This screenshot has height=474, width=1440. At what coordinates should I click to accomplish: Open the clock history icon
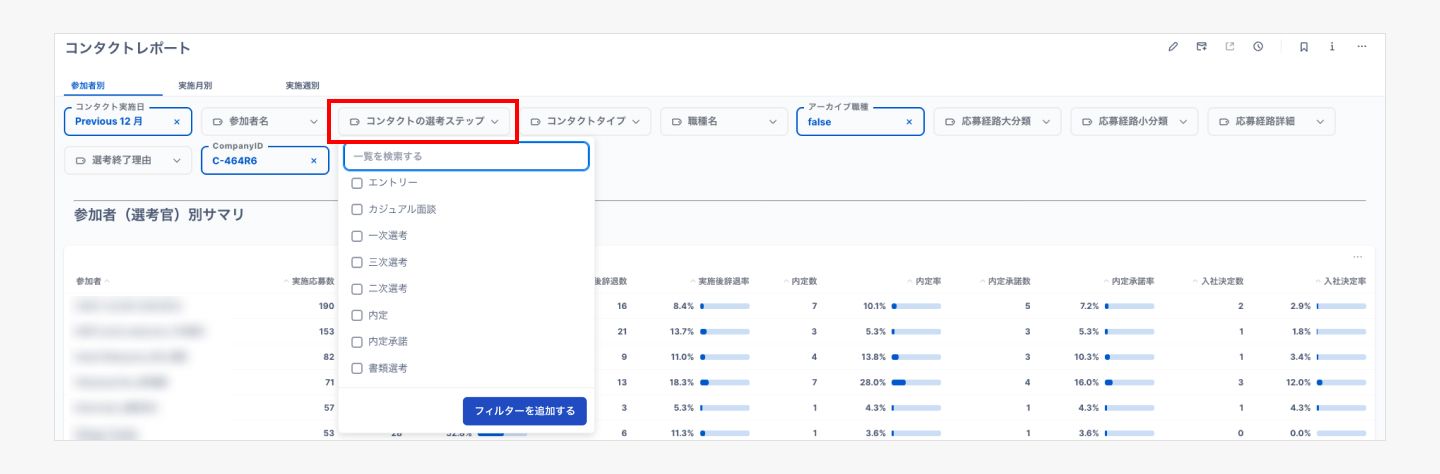coord(1258,47)
